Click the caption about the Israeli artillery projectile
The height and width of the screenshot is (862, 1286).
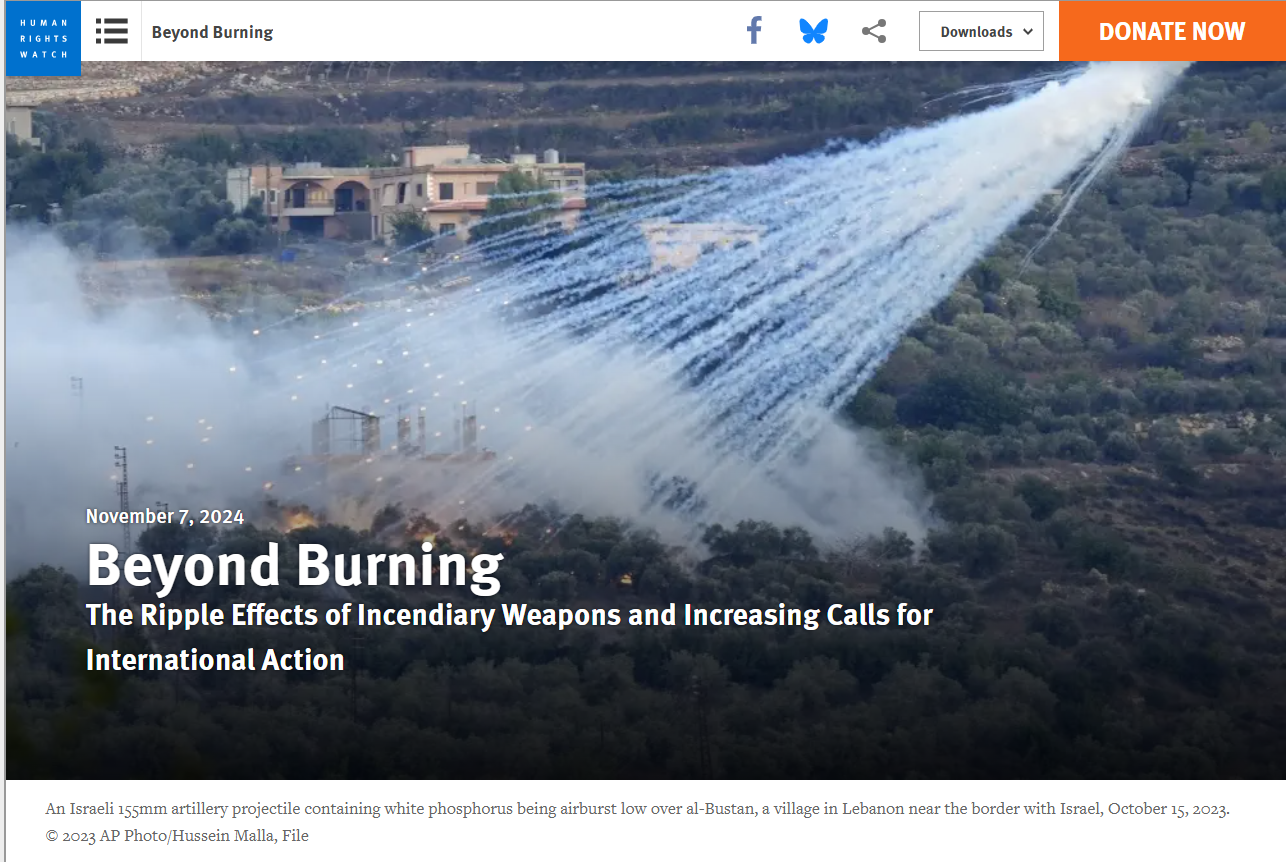(637, 809)
